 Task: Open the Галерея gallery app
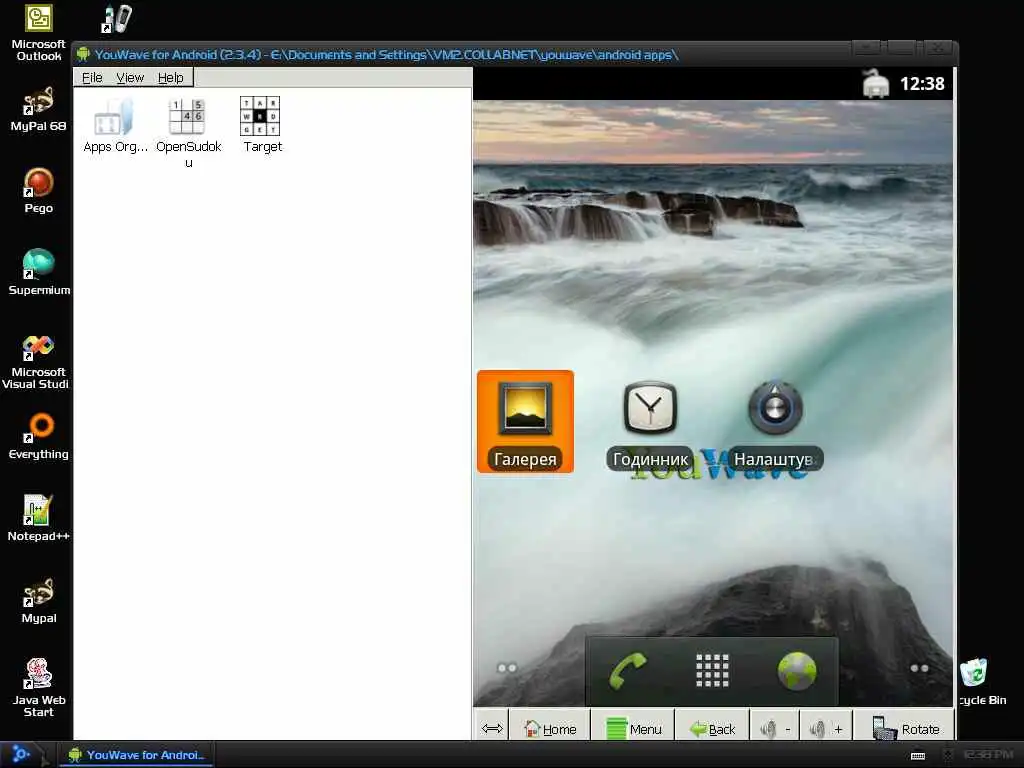(x=525, y=421)
